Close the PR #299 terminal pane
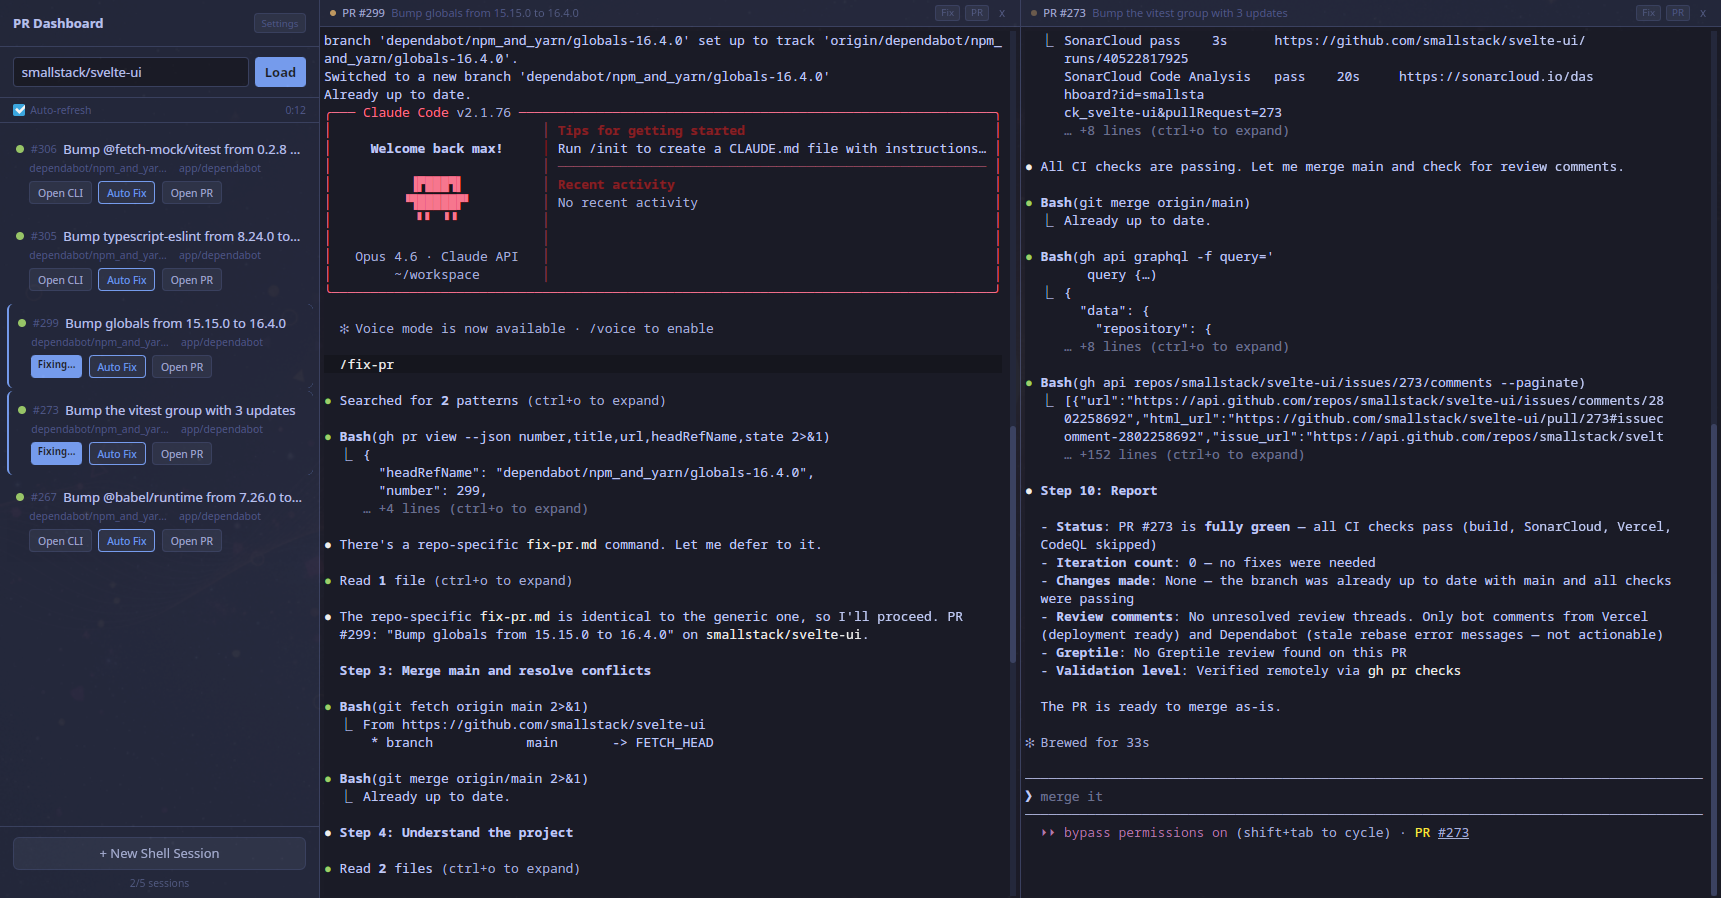 click(x=1002, y=13)
